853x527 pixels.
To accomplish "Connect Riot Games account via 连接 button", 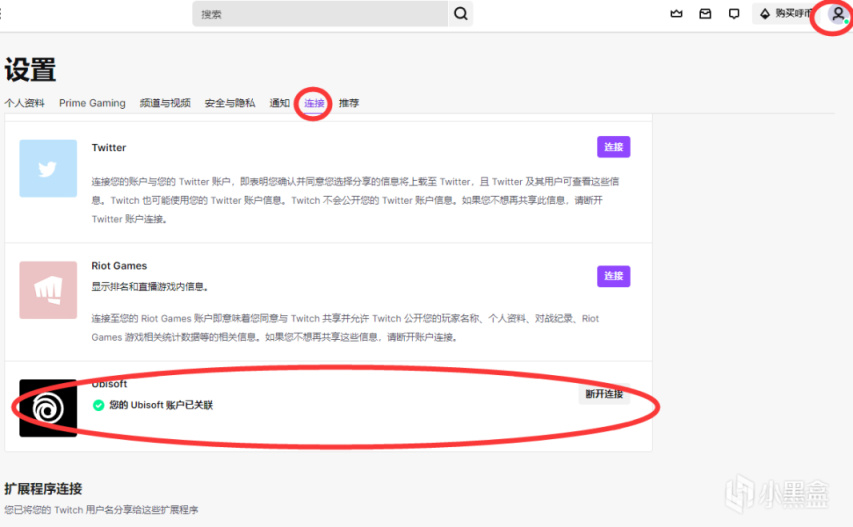I will click(614, 276).
